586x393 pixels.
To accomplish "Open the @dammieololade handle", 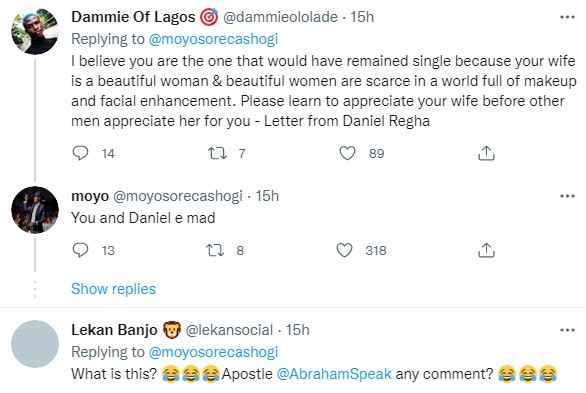I will (280, 17).
